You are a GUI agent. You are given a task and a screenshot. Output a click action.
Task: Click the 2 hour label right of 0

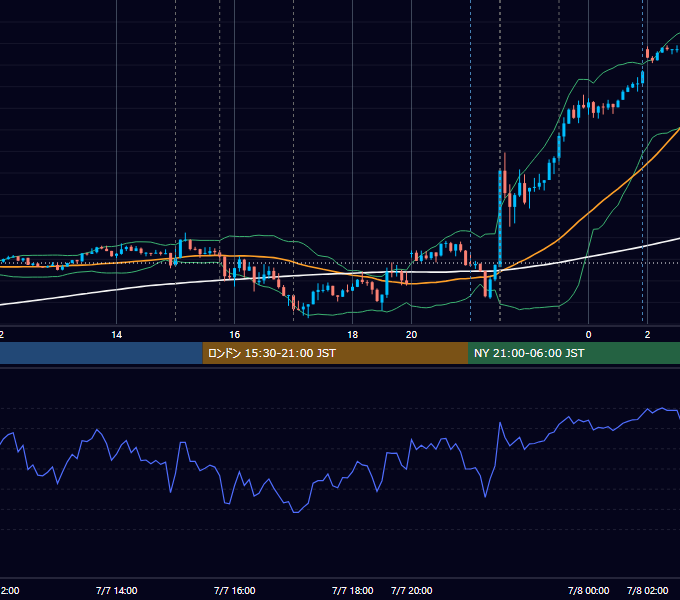tap(647, 335)
